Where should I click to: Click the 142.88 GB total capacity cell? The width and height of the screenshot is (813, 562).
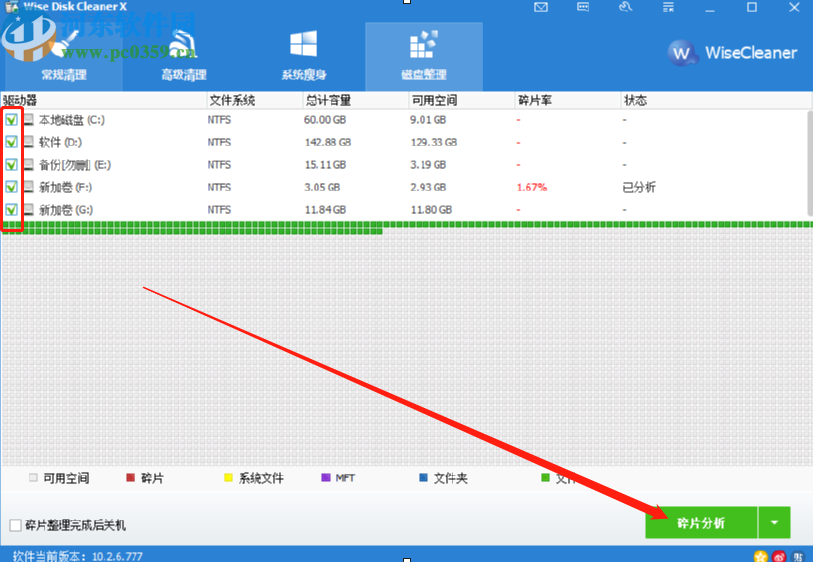[328, 142]
